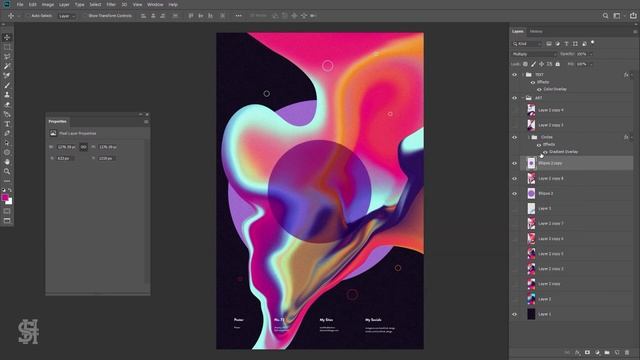Select the Brush tool
640x360 pixels.
pyautogui.click(x=7, y=85)
